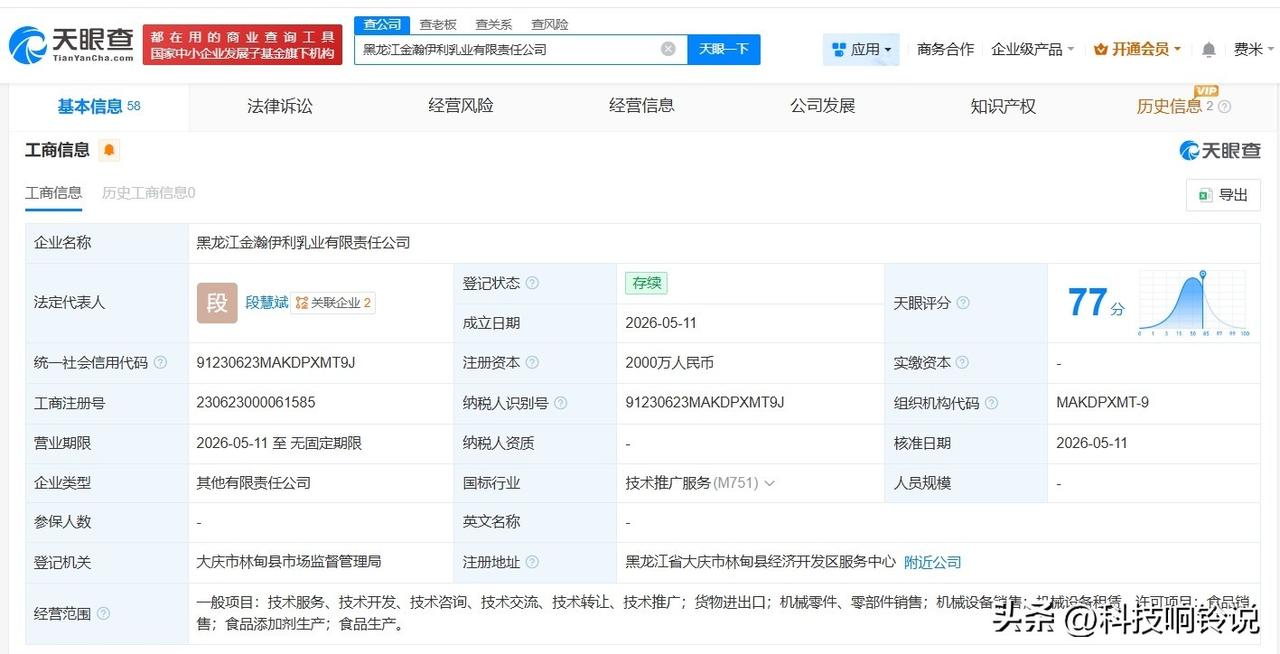Click the 营业期限 value 2026-05-11 至 无固定期限
1280x654 pixels.
click(x=279, y=443)
